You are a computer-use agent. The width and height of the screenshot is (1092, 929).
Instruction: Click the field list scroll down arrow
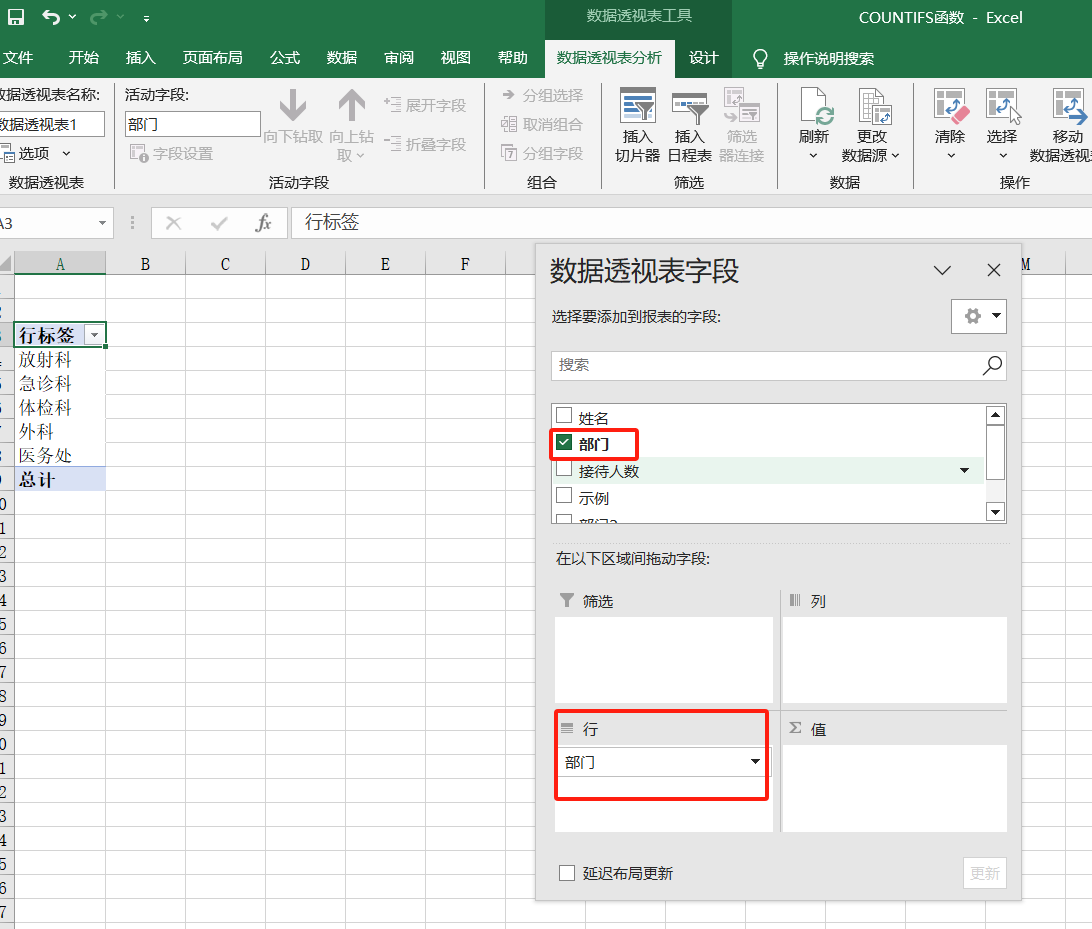[996, 513]
